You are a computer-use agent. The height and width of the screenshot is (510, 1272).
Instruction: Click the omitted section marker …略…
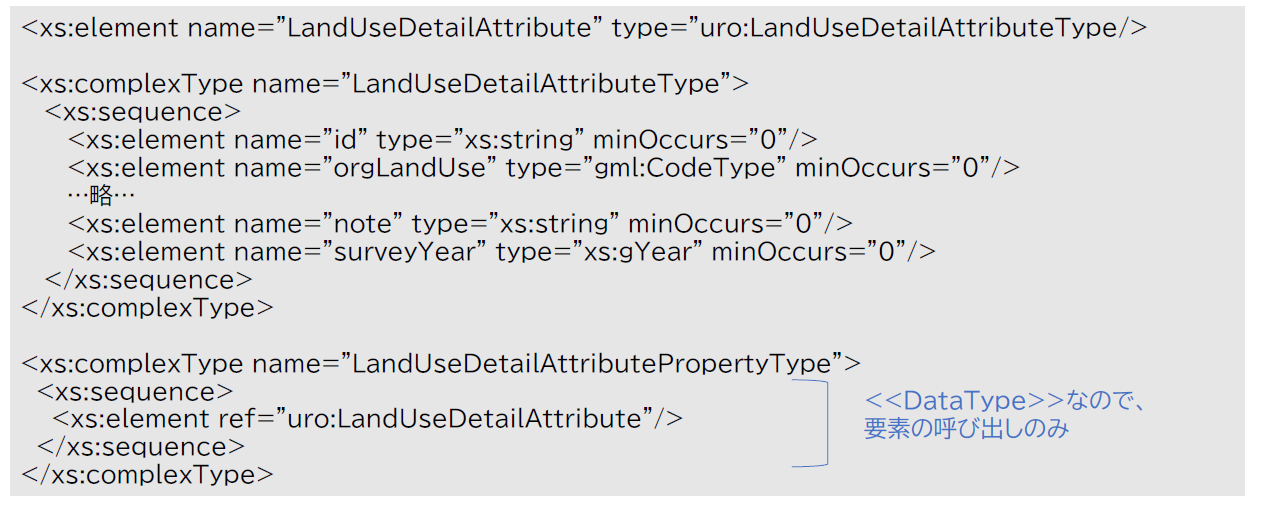click(101, 195)
